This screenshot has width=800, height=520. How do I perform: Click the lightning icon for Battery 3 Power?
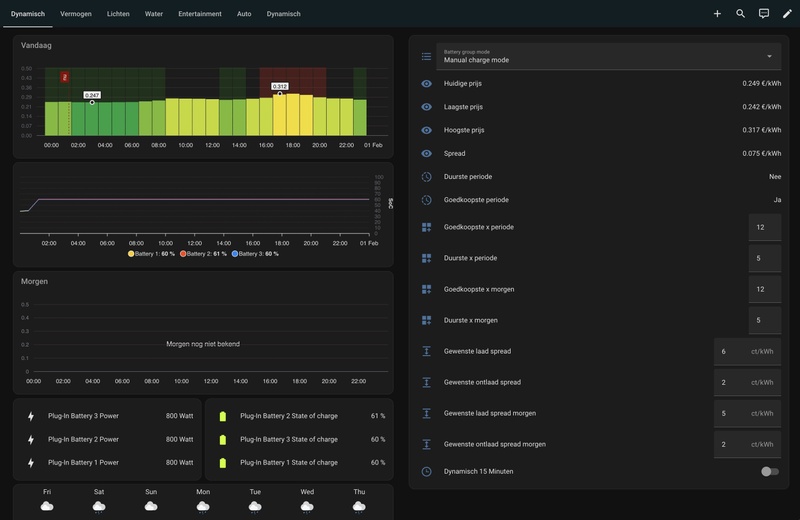(31, 416)
